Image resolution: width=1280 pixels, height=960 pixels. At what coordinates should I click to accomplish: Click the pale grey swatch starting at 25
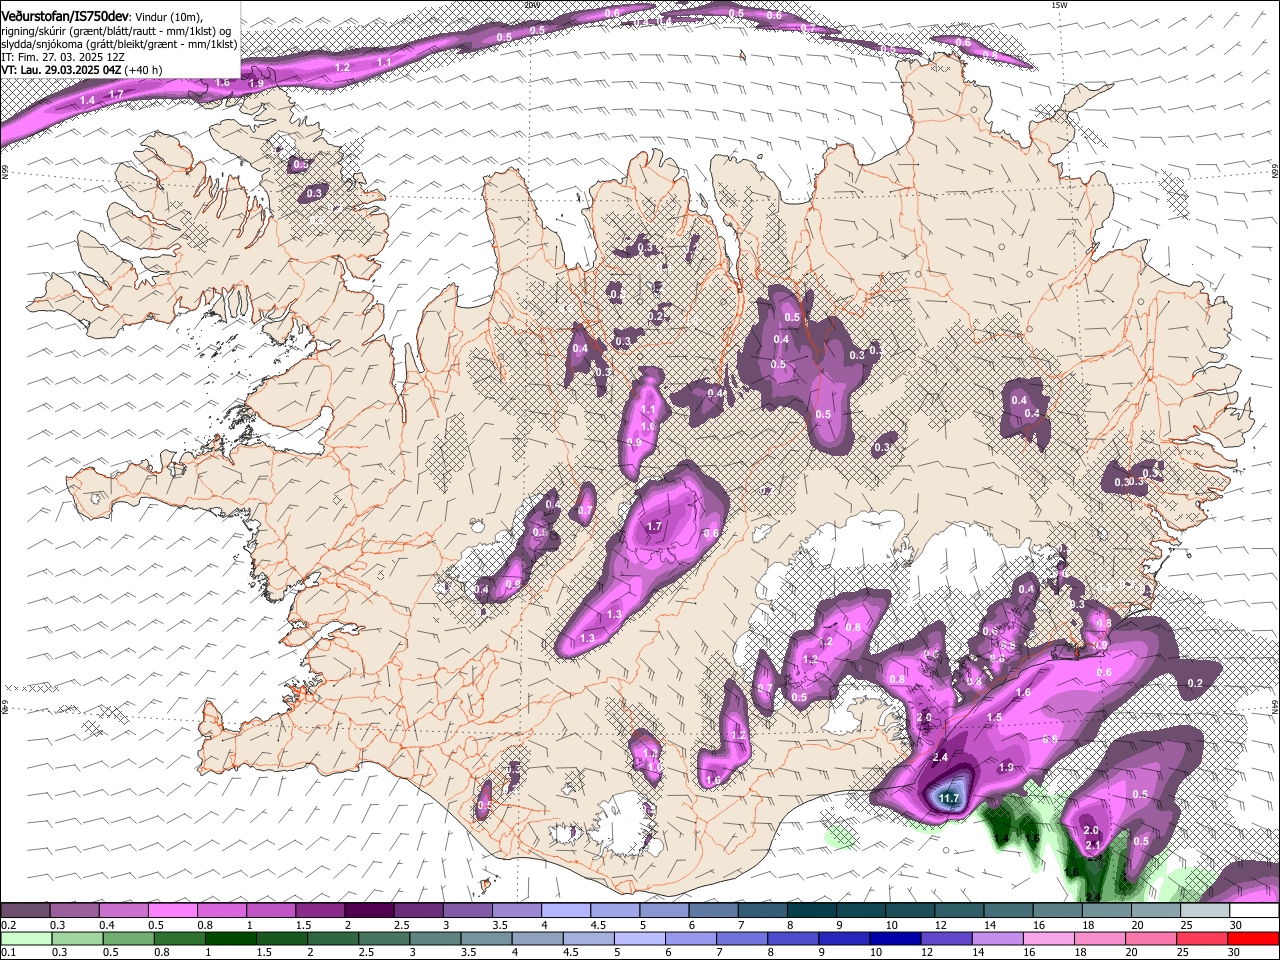tap(1204, 910)
